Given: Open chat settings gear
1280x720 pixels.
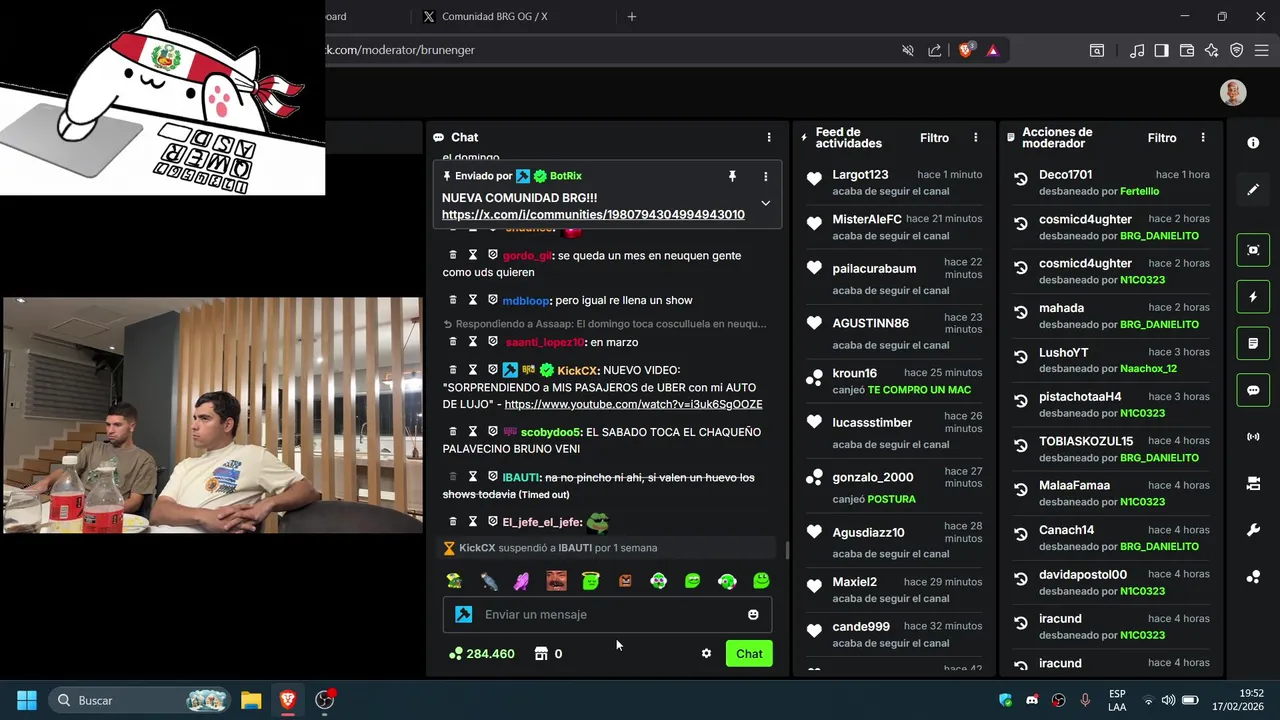Looking at the screenshot, I should [706, 654].
